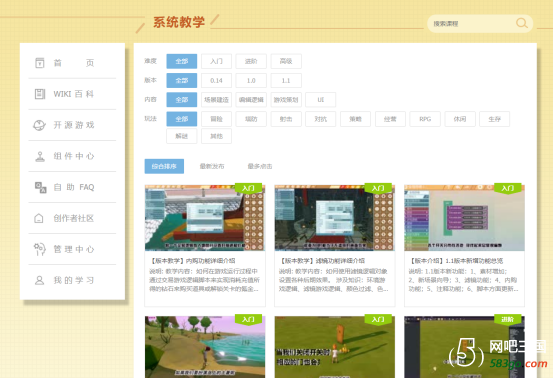Image resolution: width=553 pixels, height=379 pixels.
Task: Filter content by UI
Action: (x=320, y=99)
